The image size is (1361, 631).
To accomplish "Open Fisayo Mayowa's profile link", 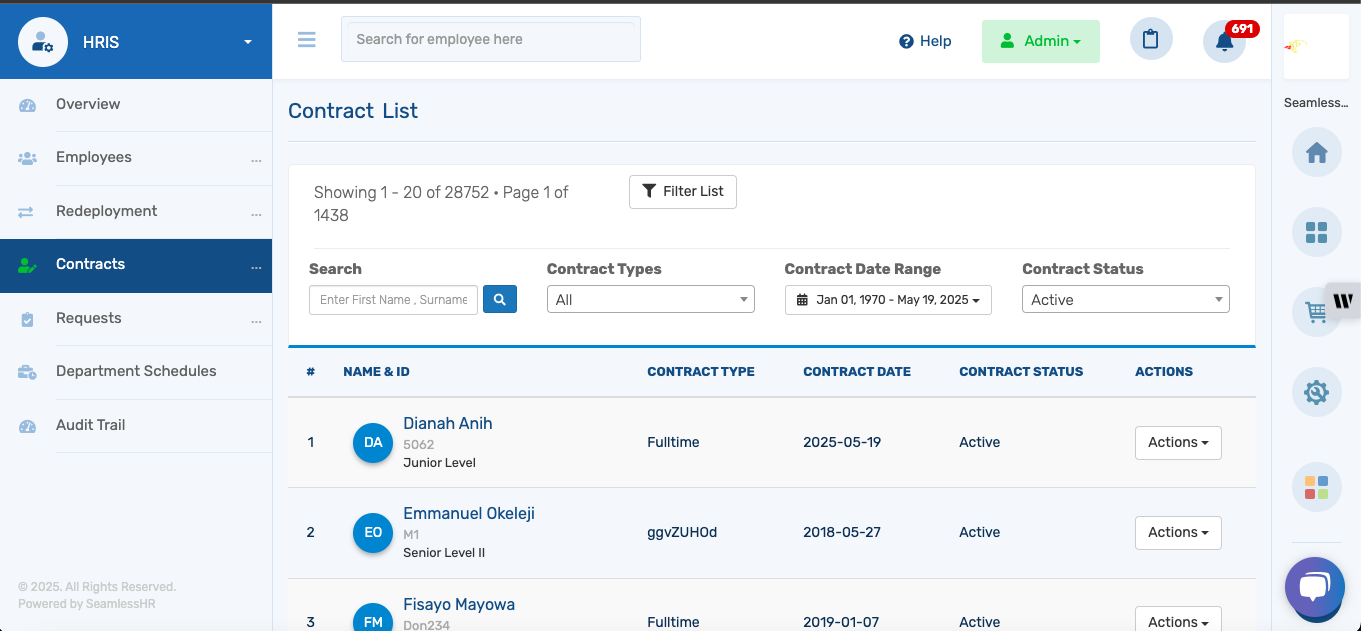I will (459, 605).
